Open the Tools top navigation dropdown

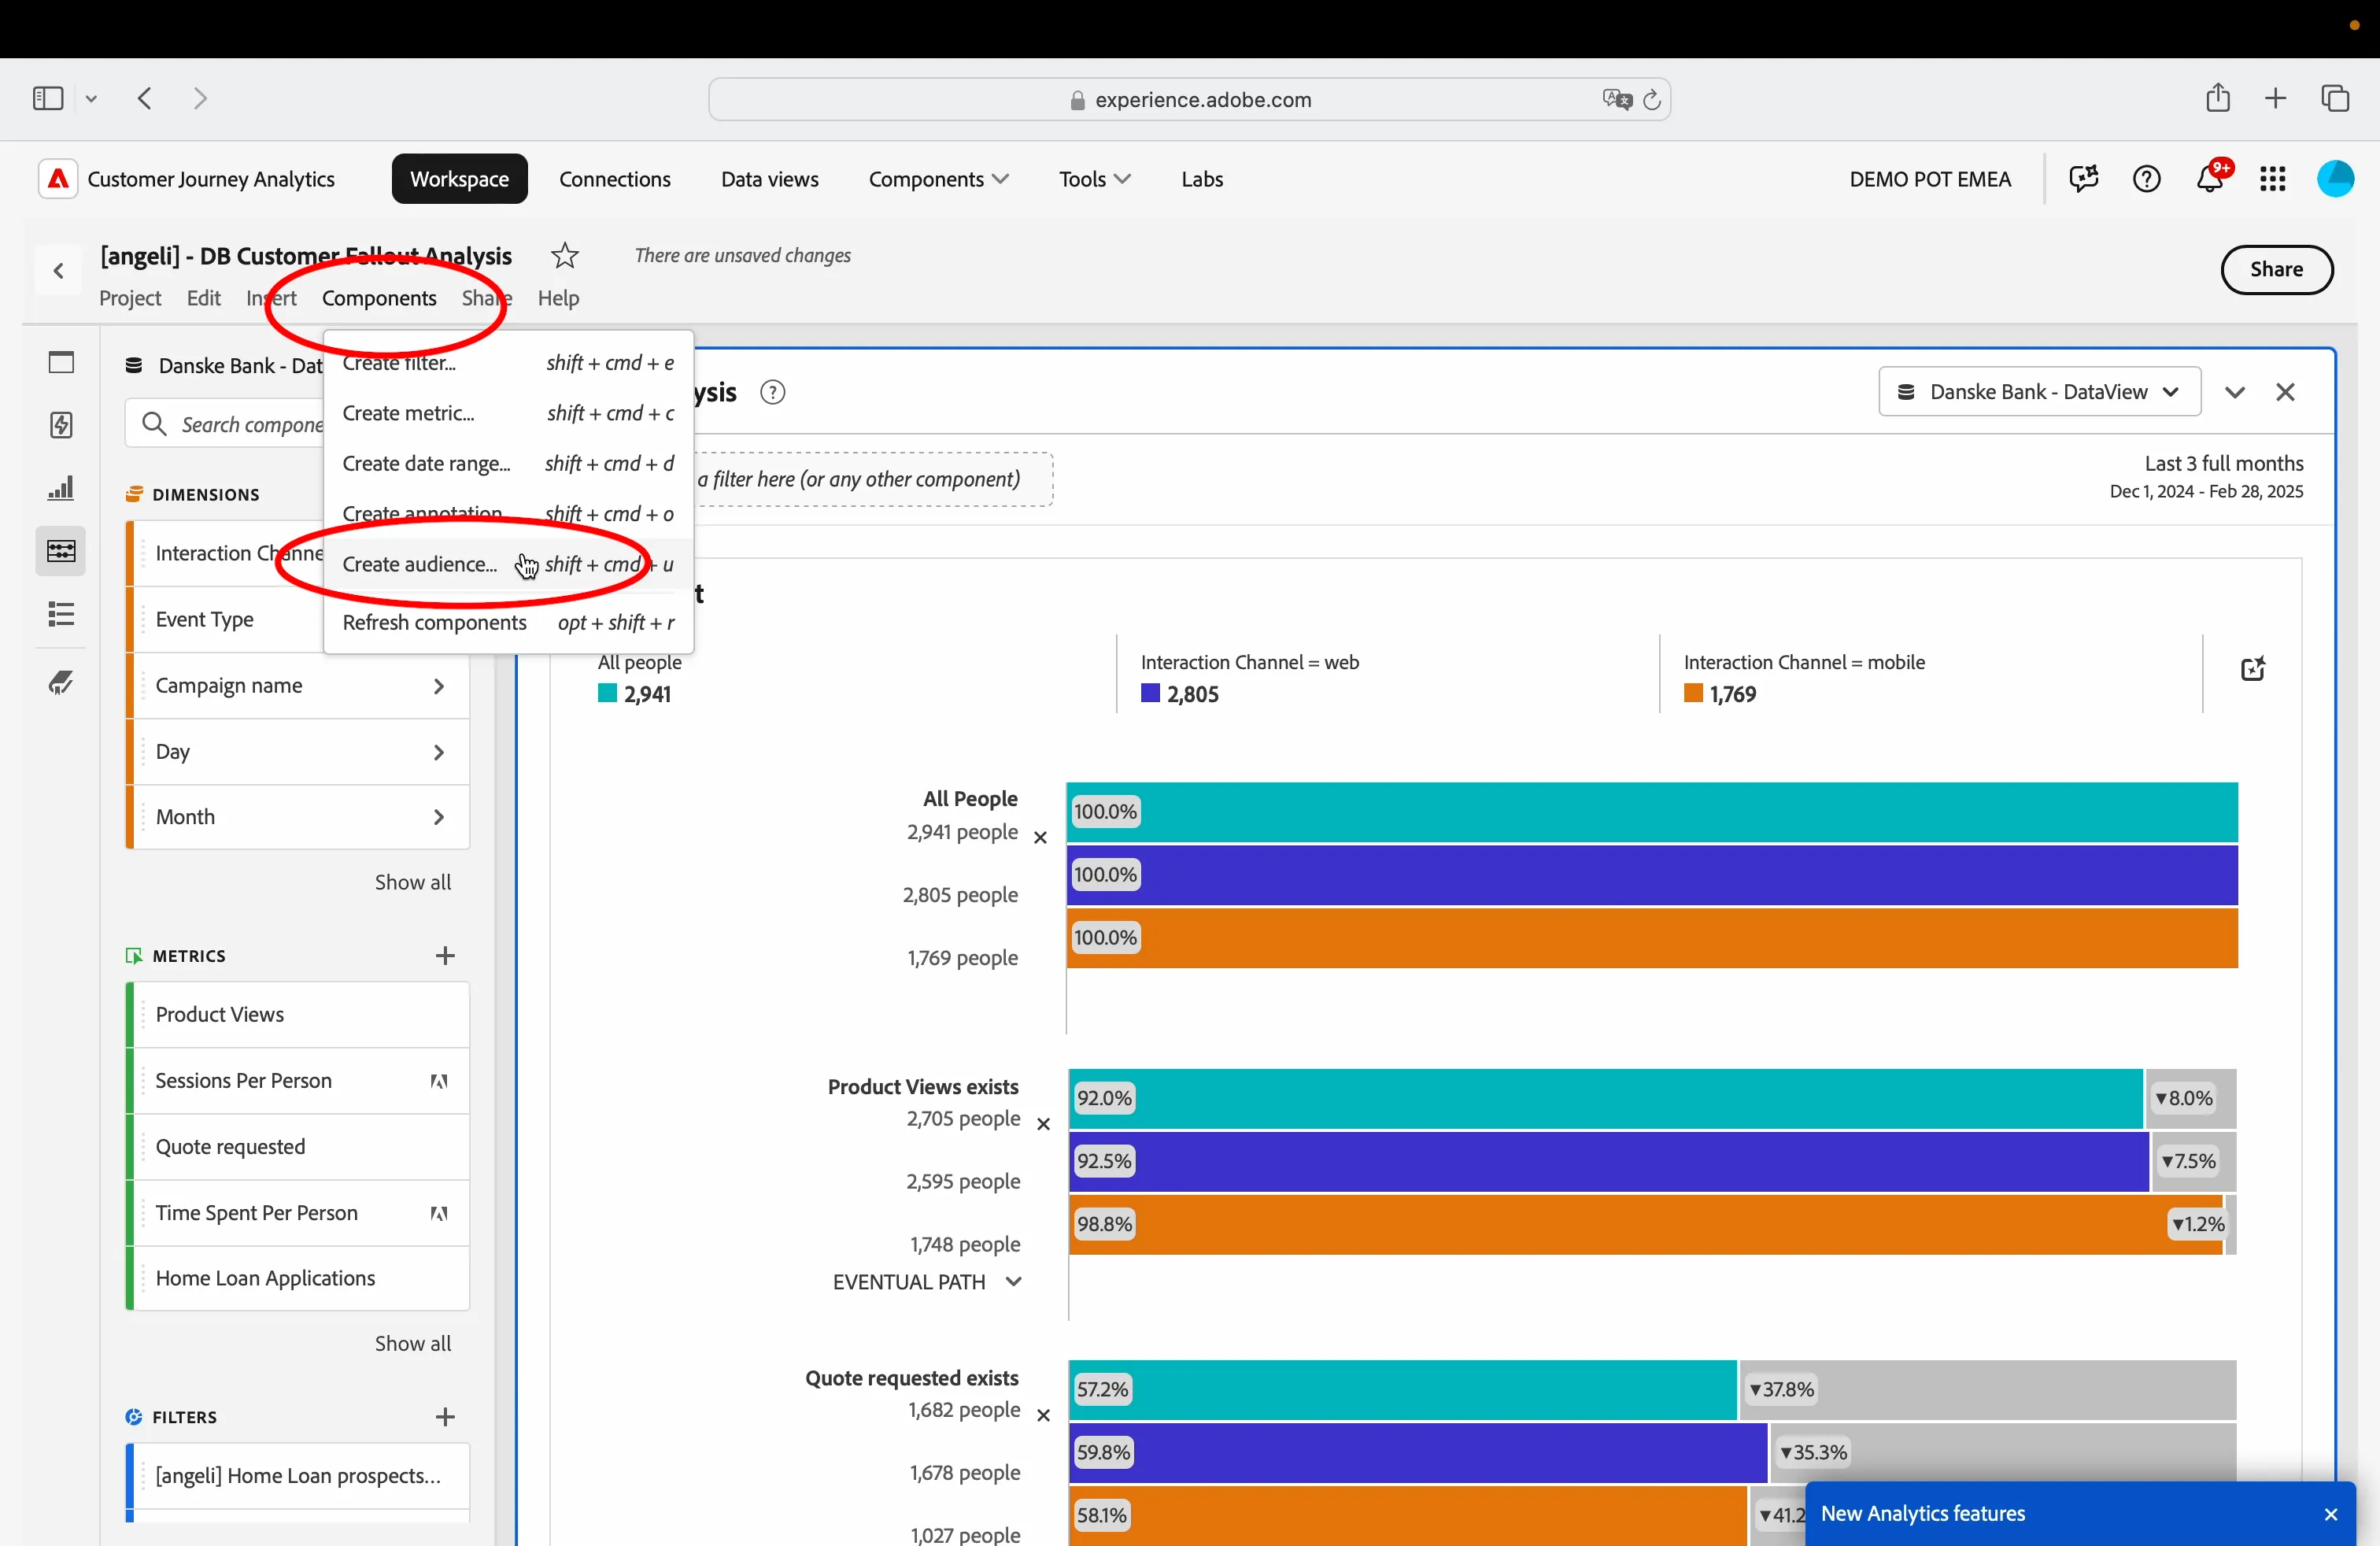1094,179
